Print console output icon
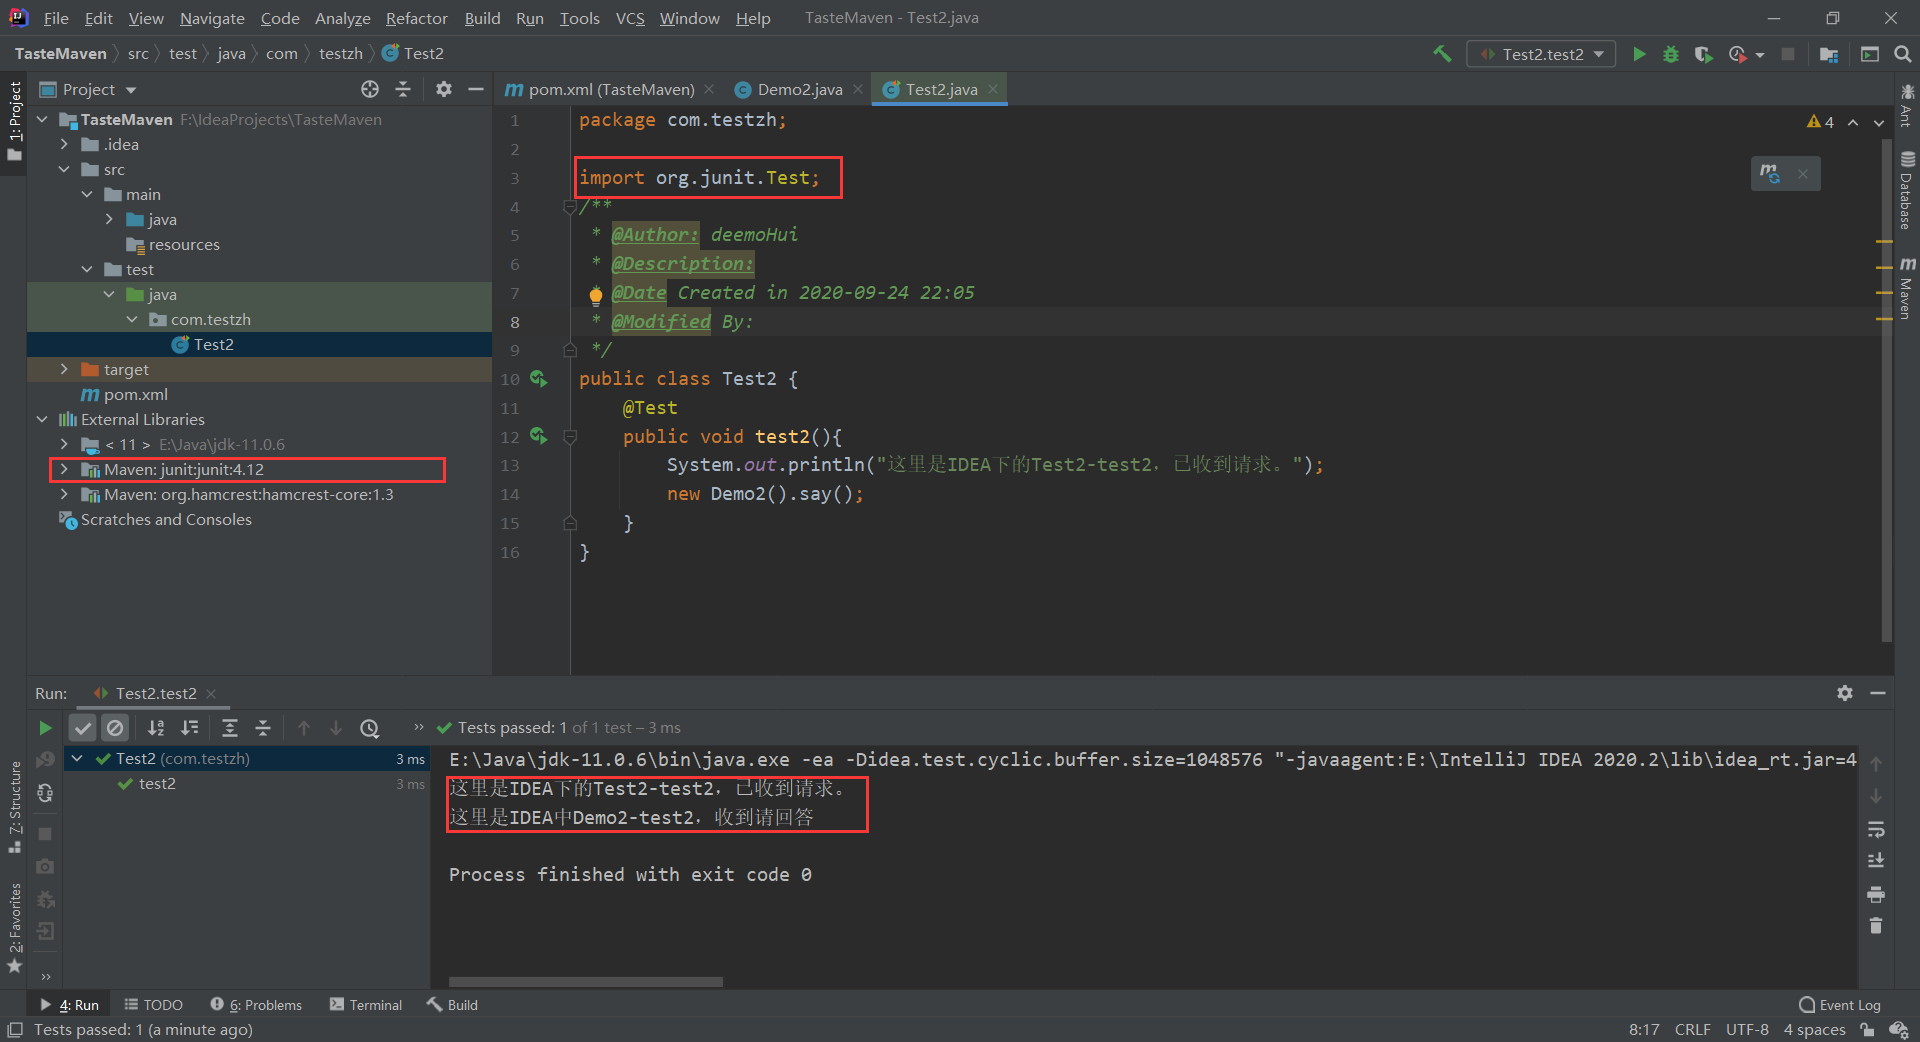This screenshot has width=1920, height=1042. tap(1876, 894)
